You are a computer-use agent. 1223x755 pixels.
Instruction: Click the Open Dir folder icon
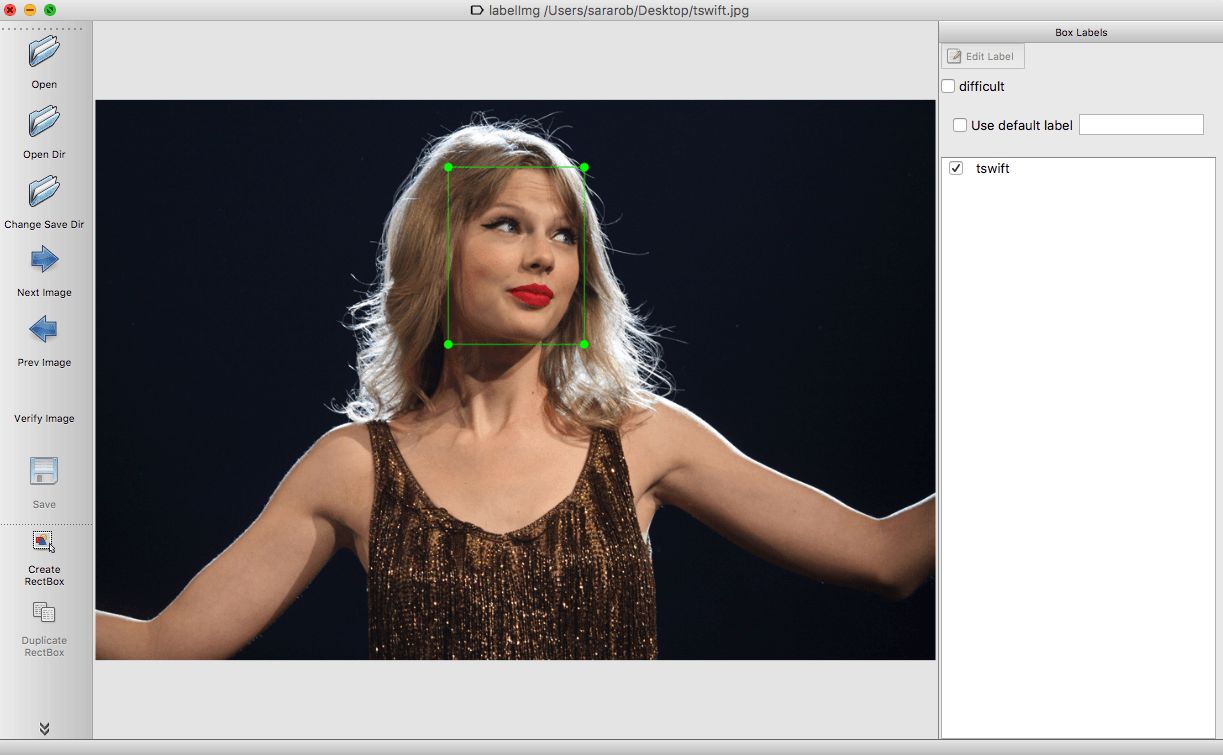point(44,121)
